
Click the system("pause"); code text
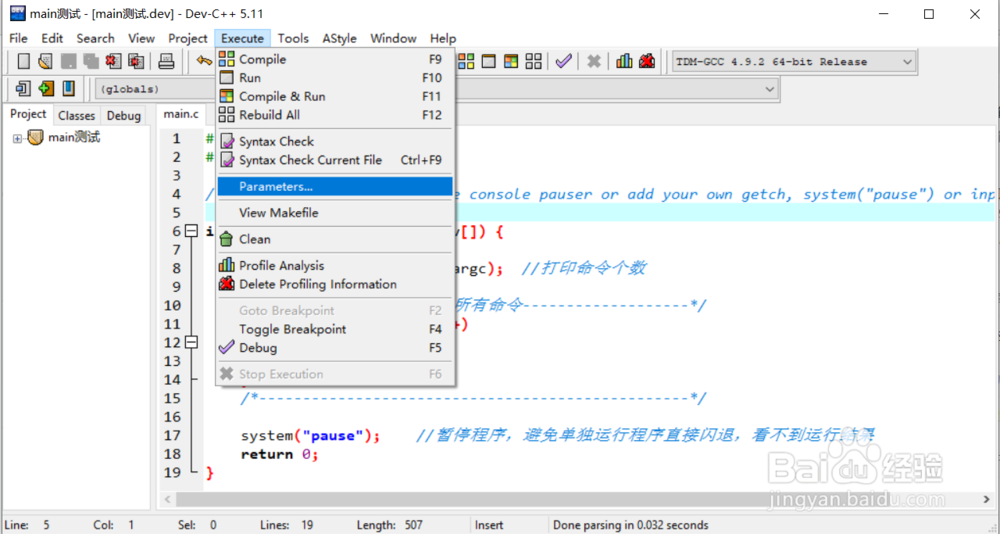311,436
